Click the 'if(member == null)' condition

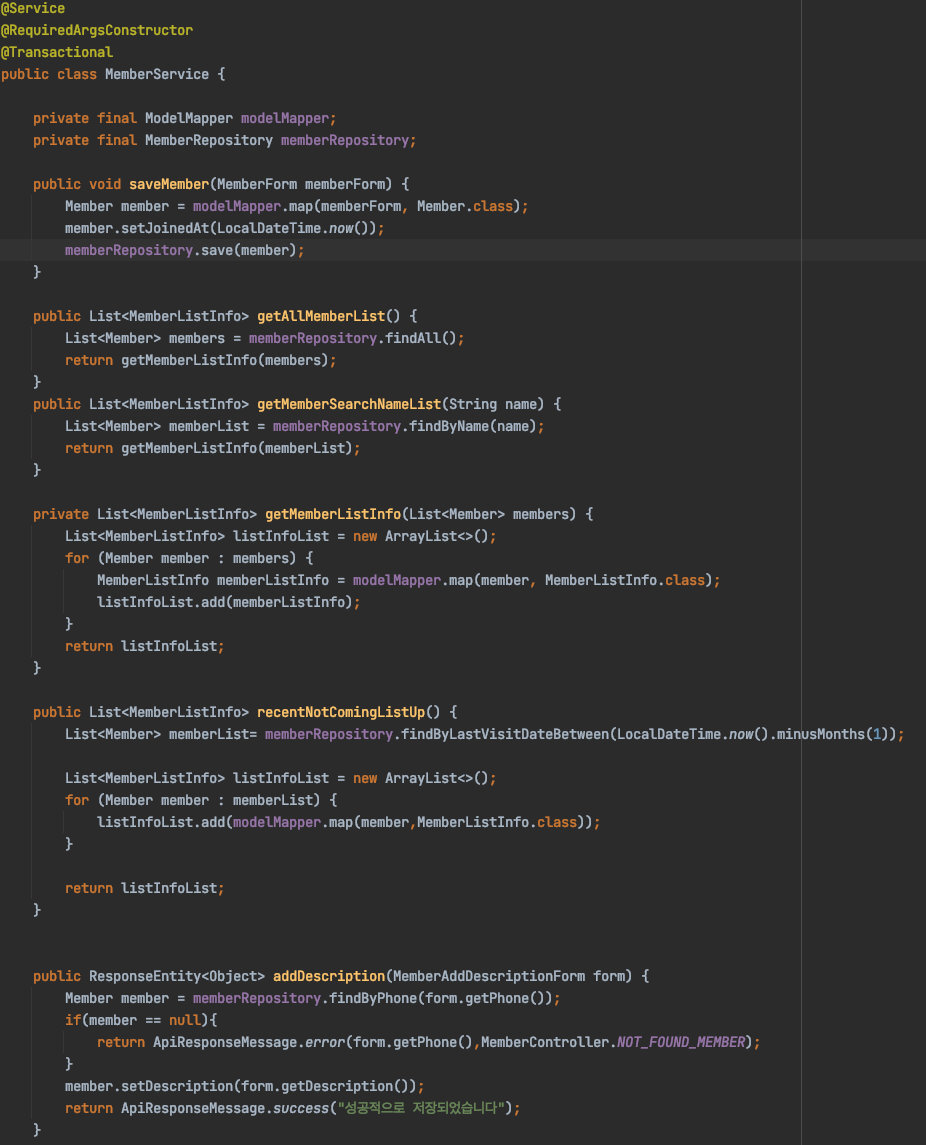click(x=137, y=1020)
